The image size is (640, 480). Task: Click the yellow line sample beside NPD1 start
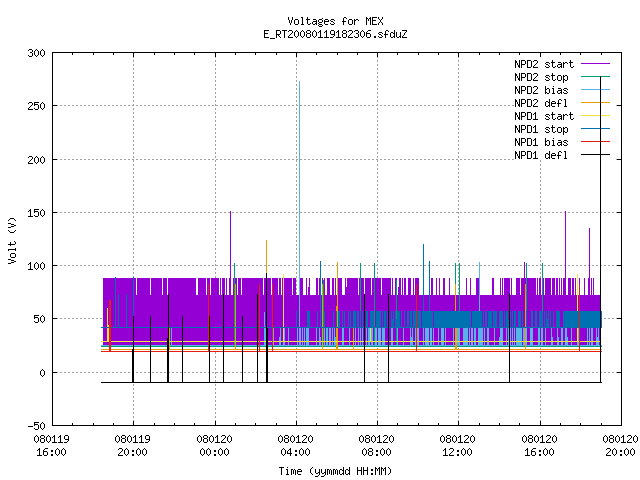596,116
